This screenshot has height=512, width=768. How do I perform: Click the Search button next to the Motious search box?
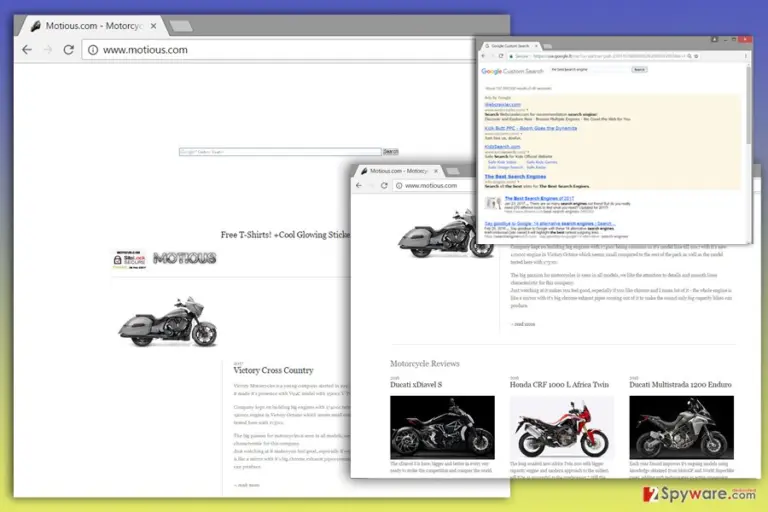pos(390,152)
